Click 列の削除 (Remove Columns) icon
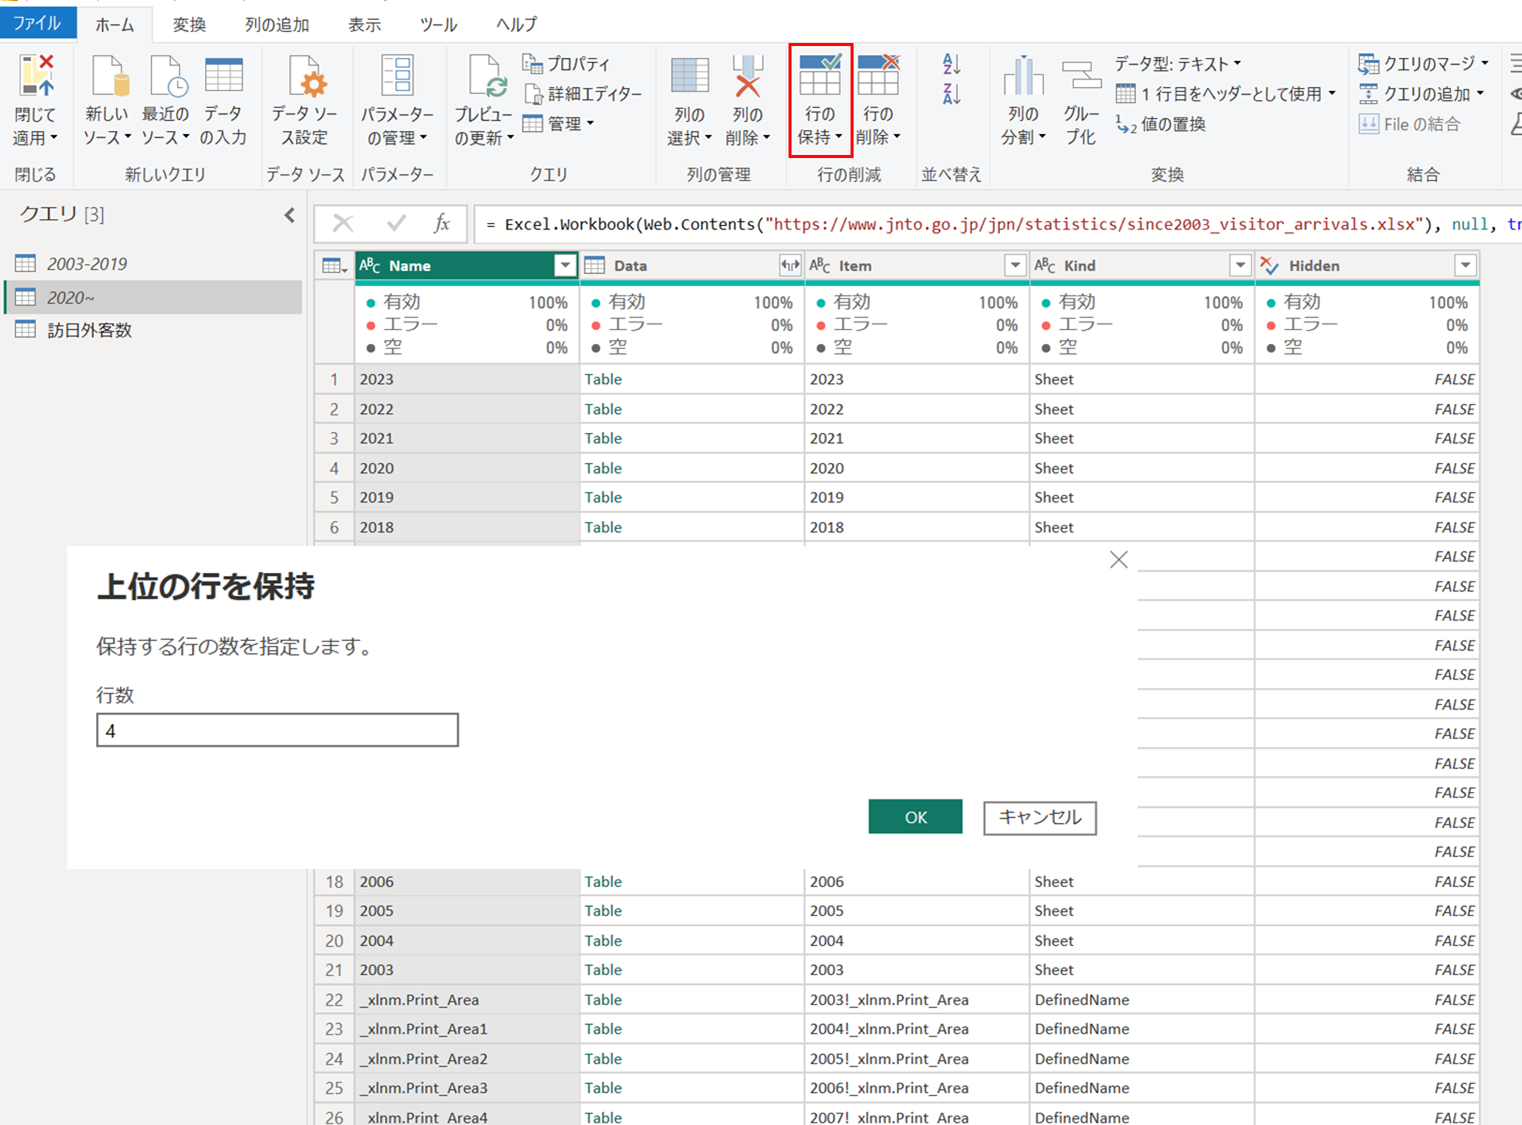Image resolution: width=1522 pixels, height=1125 pixels. 747,78
